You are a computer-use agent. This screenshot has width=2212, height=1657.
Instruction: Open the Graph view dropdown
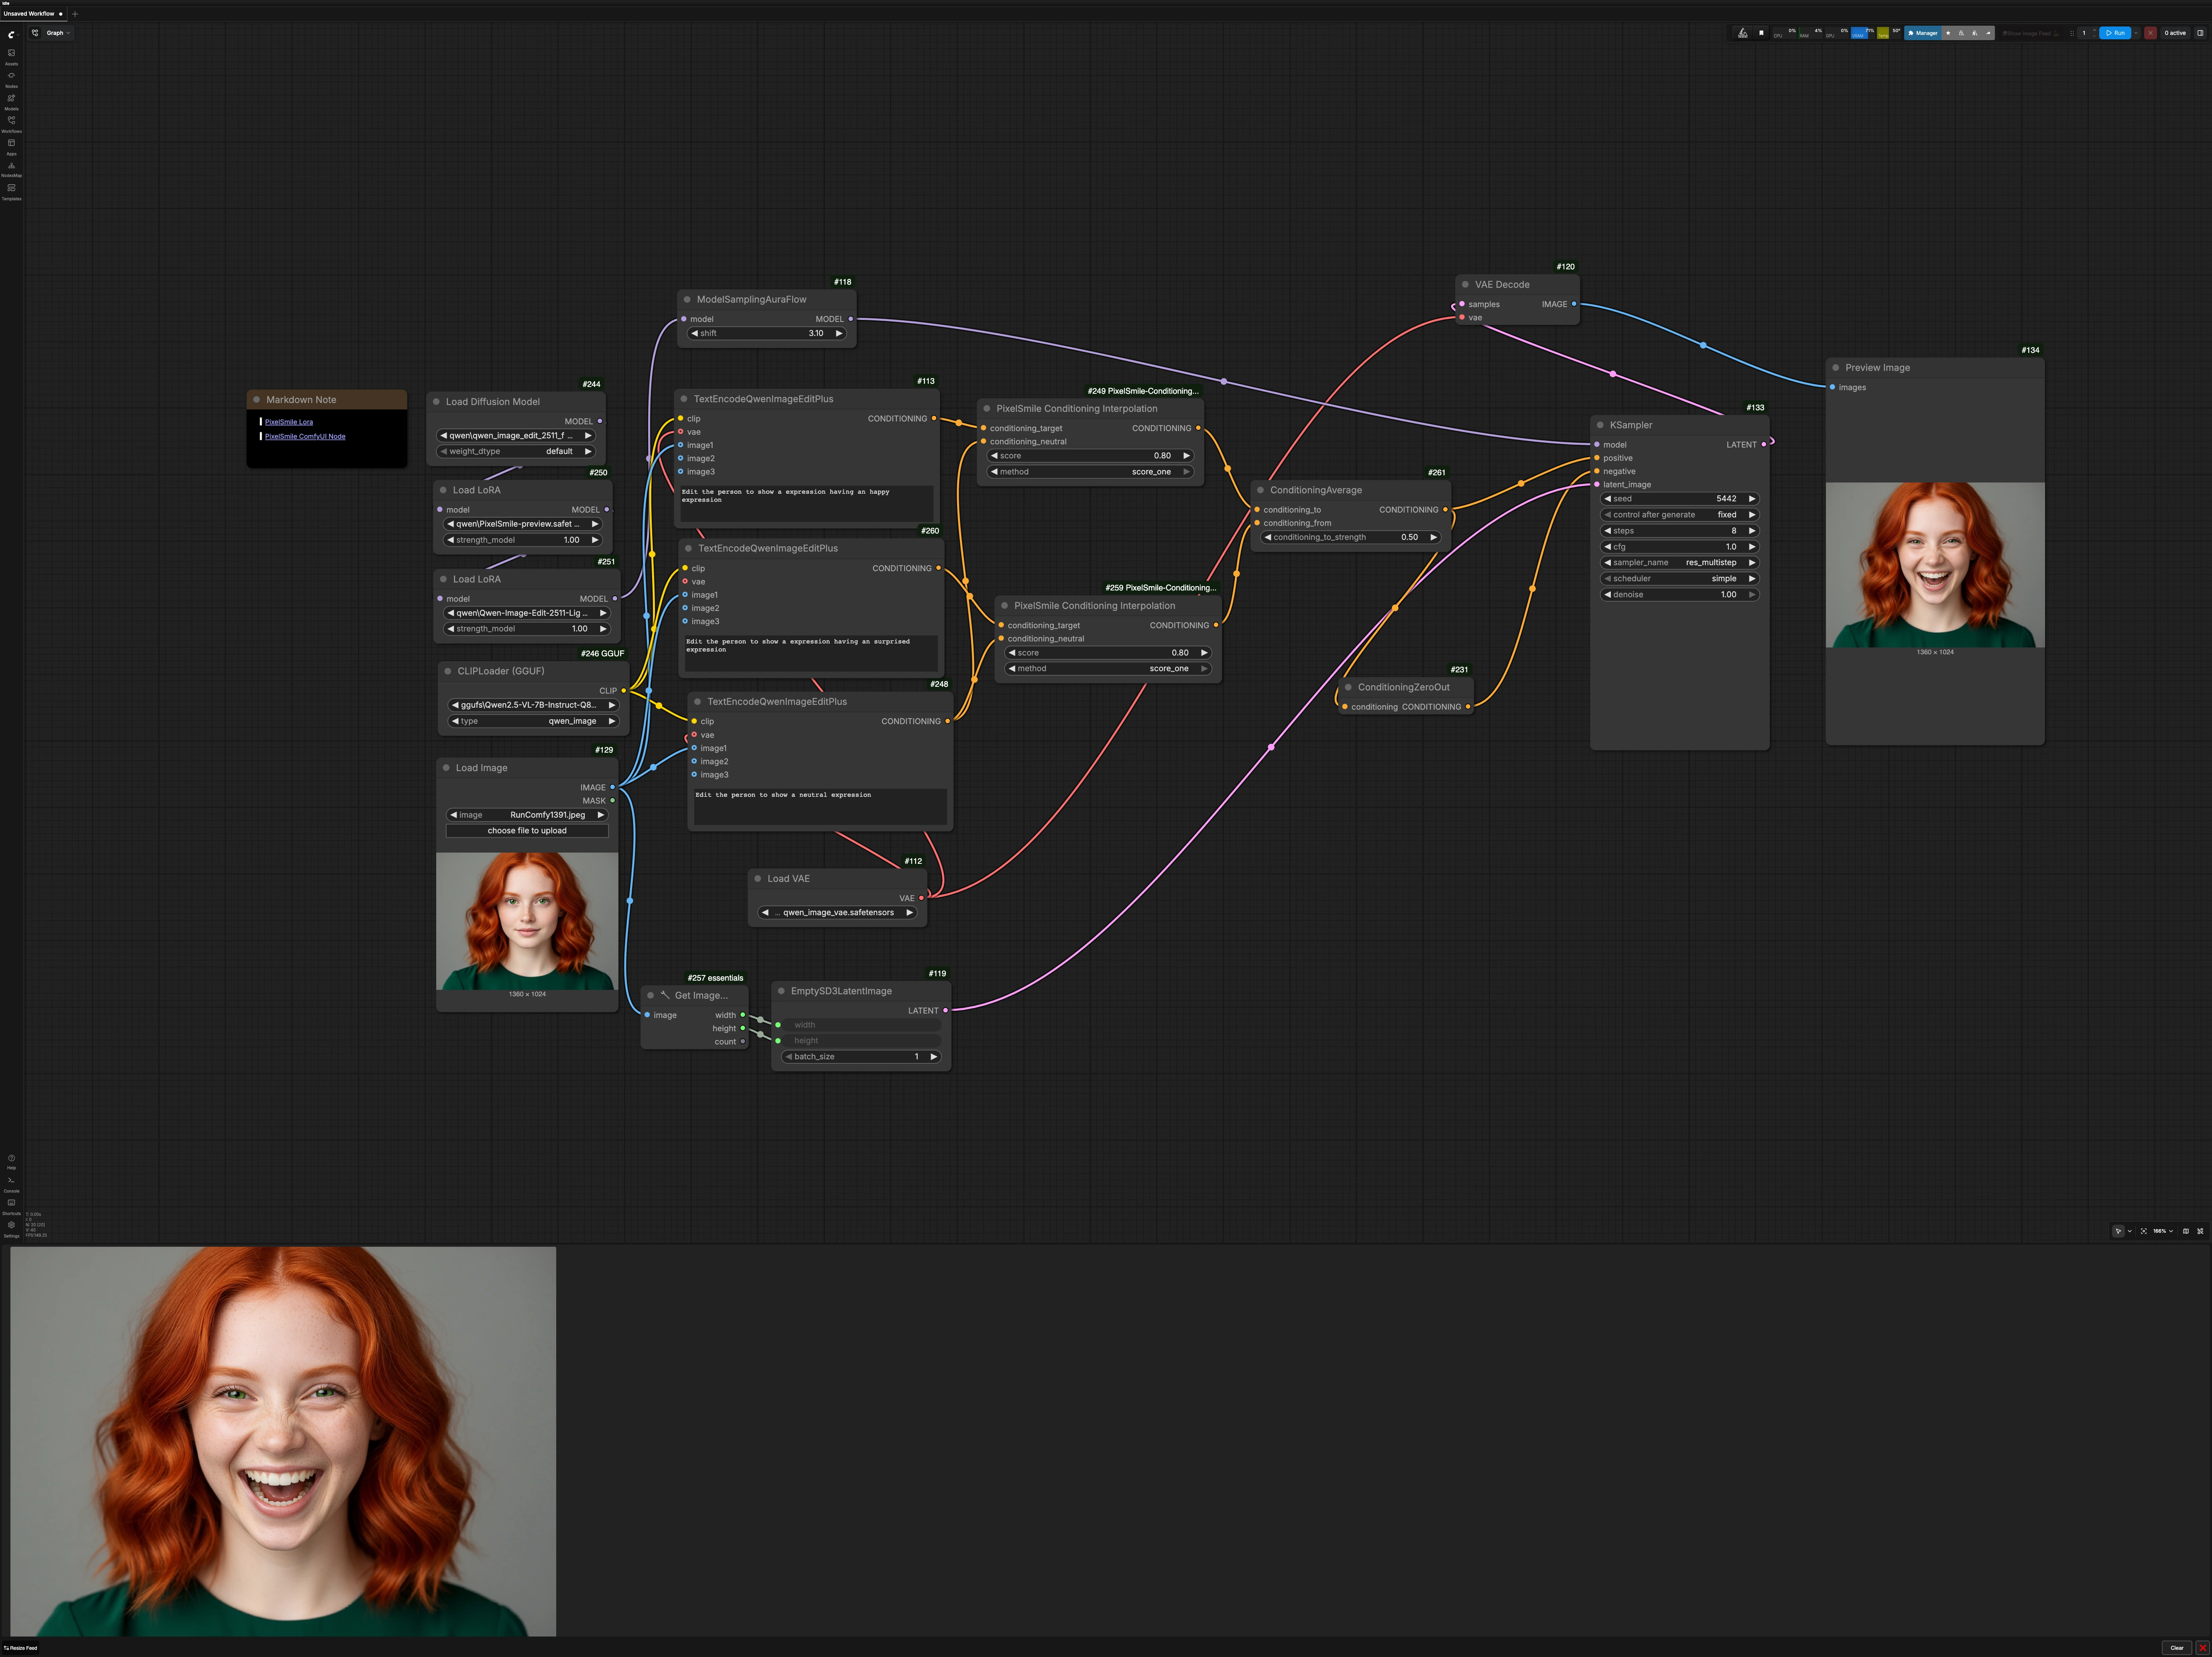pyautogui.click(x=58, y=33)
